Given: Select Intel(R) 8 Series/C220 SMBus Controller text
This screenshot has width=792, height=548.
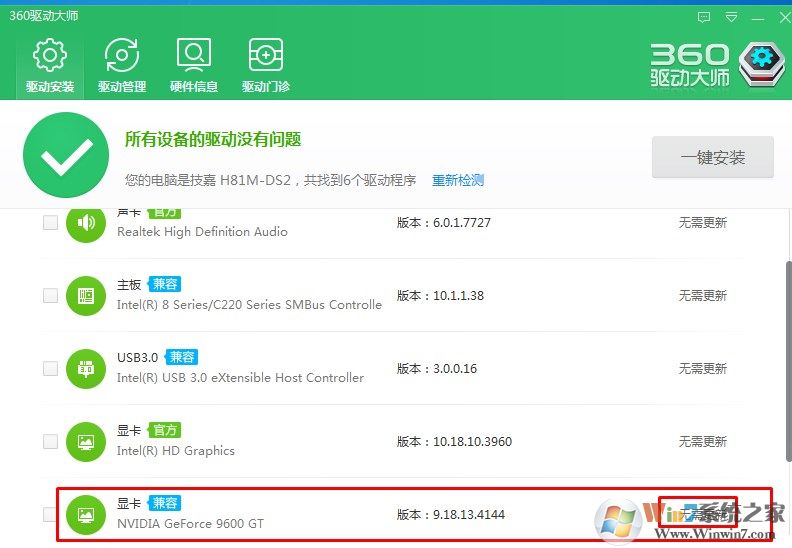Looking at the screenshot, I should point(249,305).
